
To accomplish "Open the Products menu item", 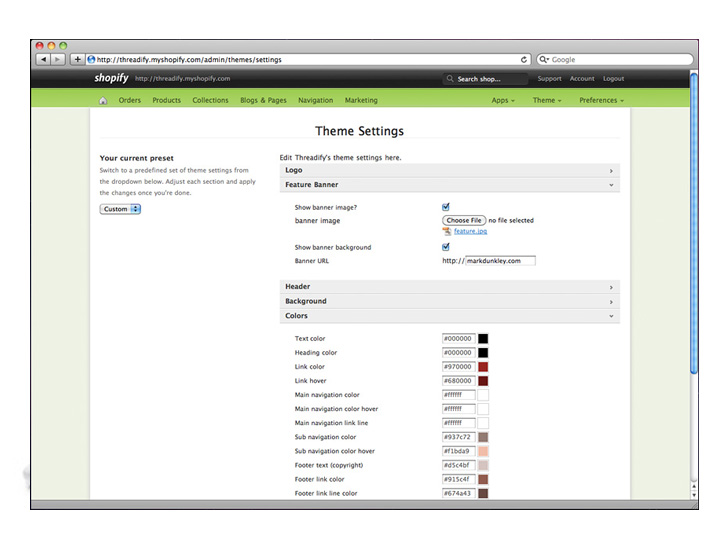I will pyautogui.click(x=166, y=100).
